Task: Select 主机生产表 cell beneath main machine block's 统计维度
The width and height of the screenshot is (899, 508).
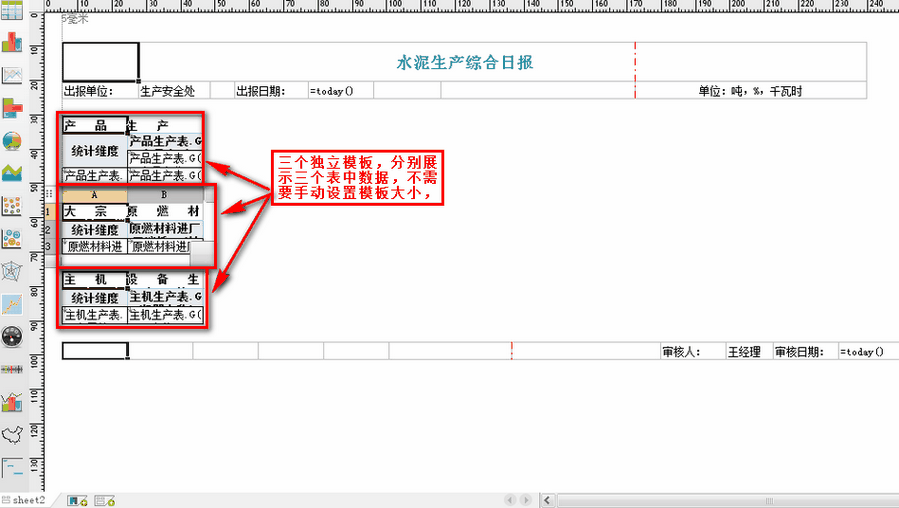Action: (95, 315)
